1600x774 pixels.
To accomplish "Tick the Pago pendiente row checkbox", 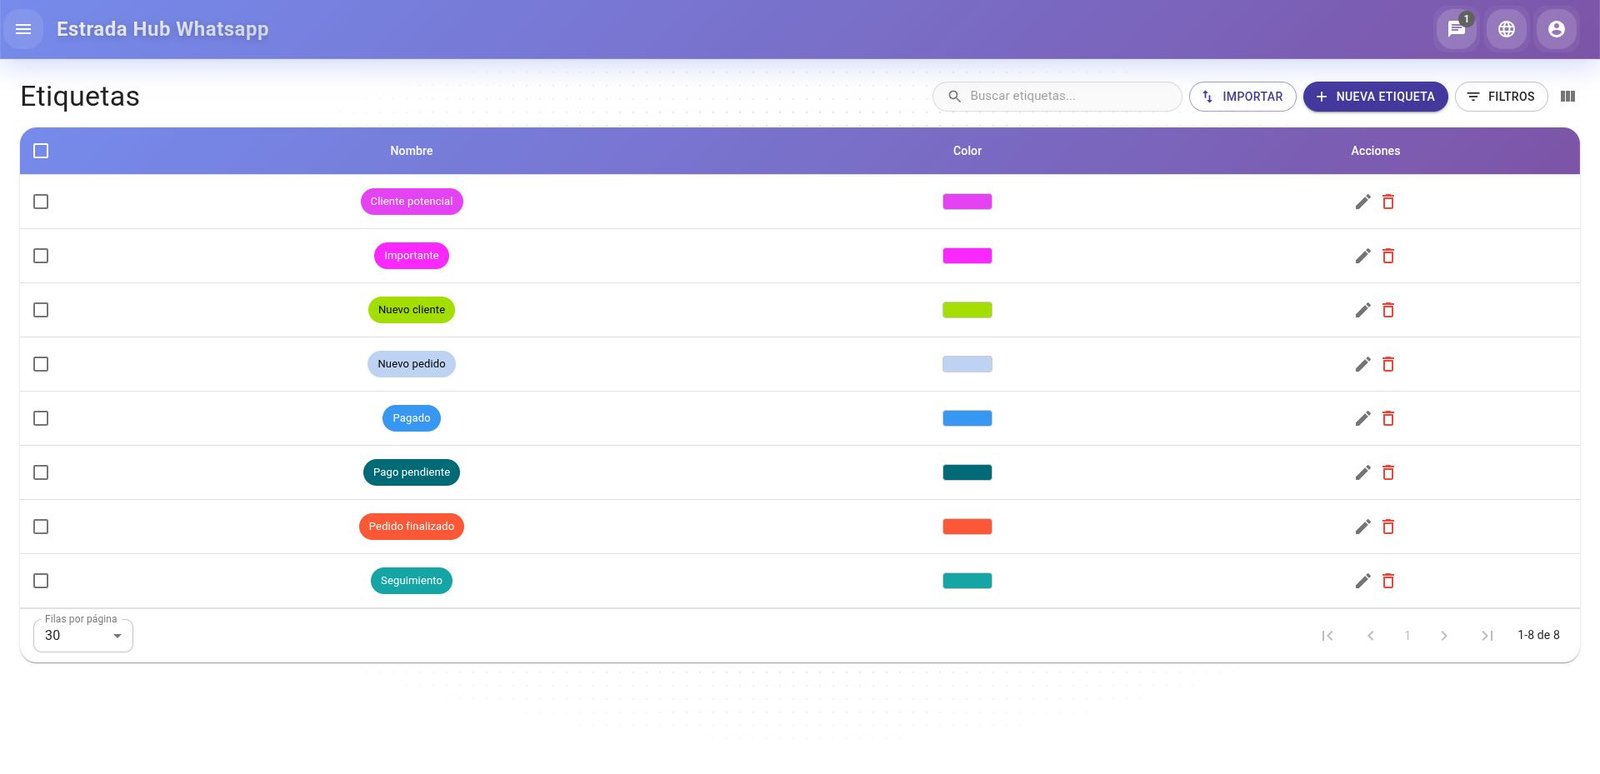I will point(41,472).
